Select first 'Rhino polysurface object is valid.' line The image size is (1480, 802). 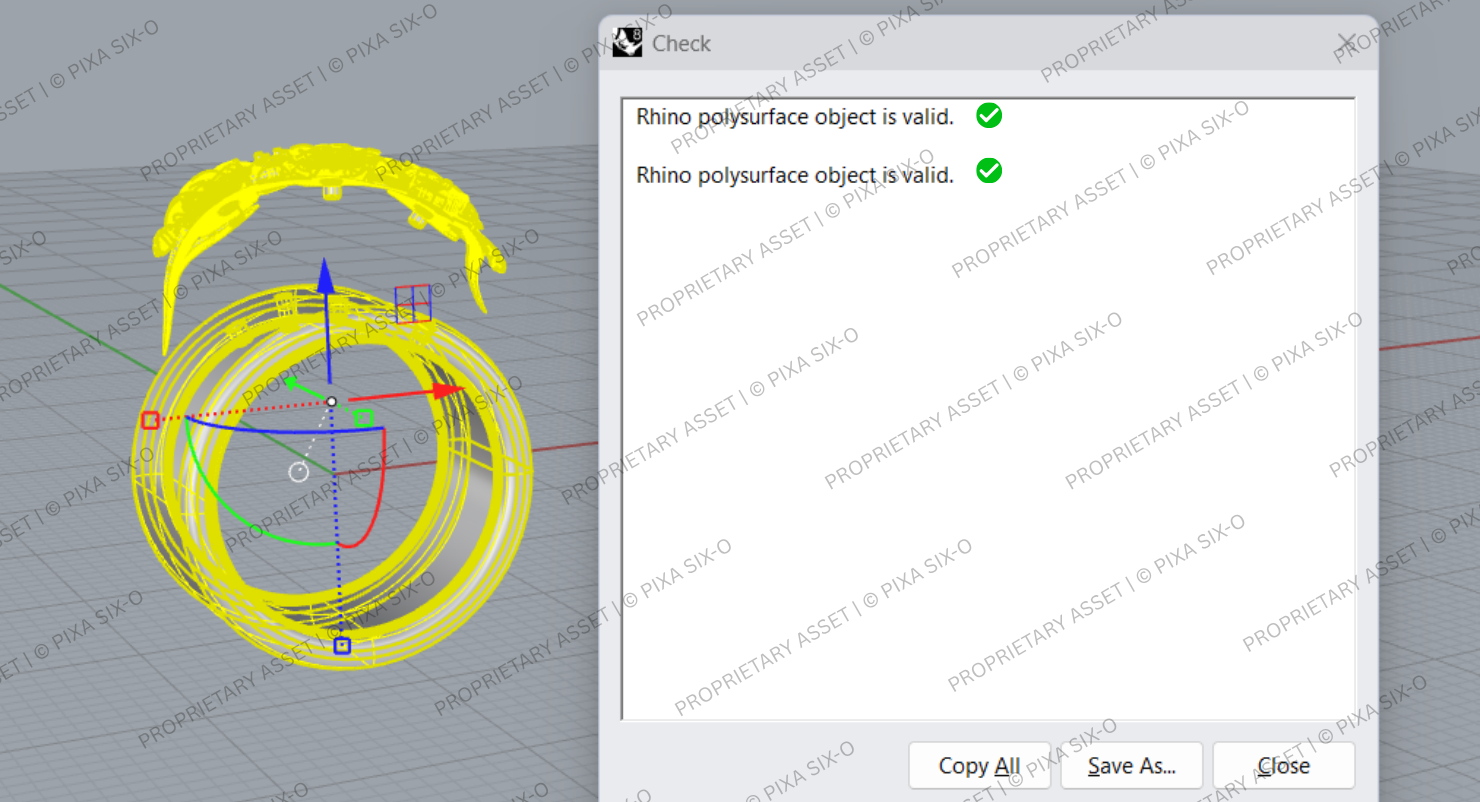[x=795, y=117]
